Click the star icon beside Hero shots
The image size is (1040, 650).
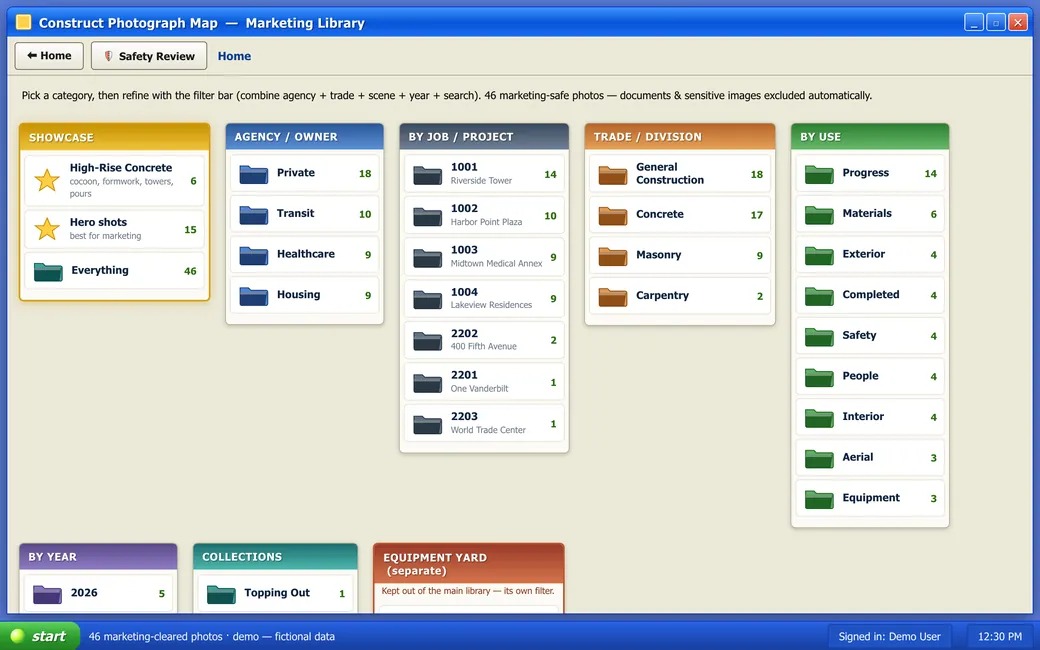pyautogui.click(x=47, y=229)
